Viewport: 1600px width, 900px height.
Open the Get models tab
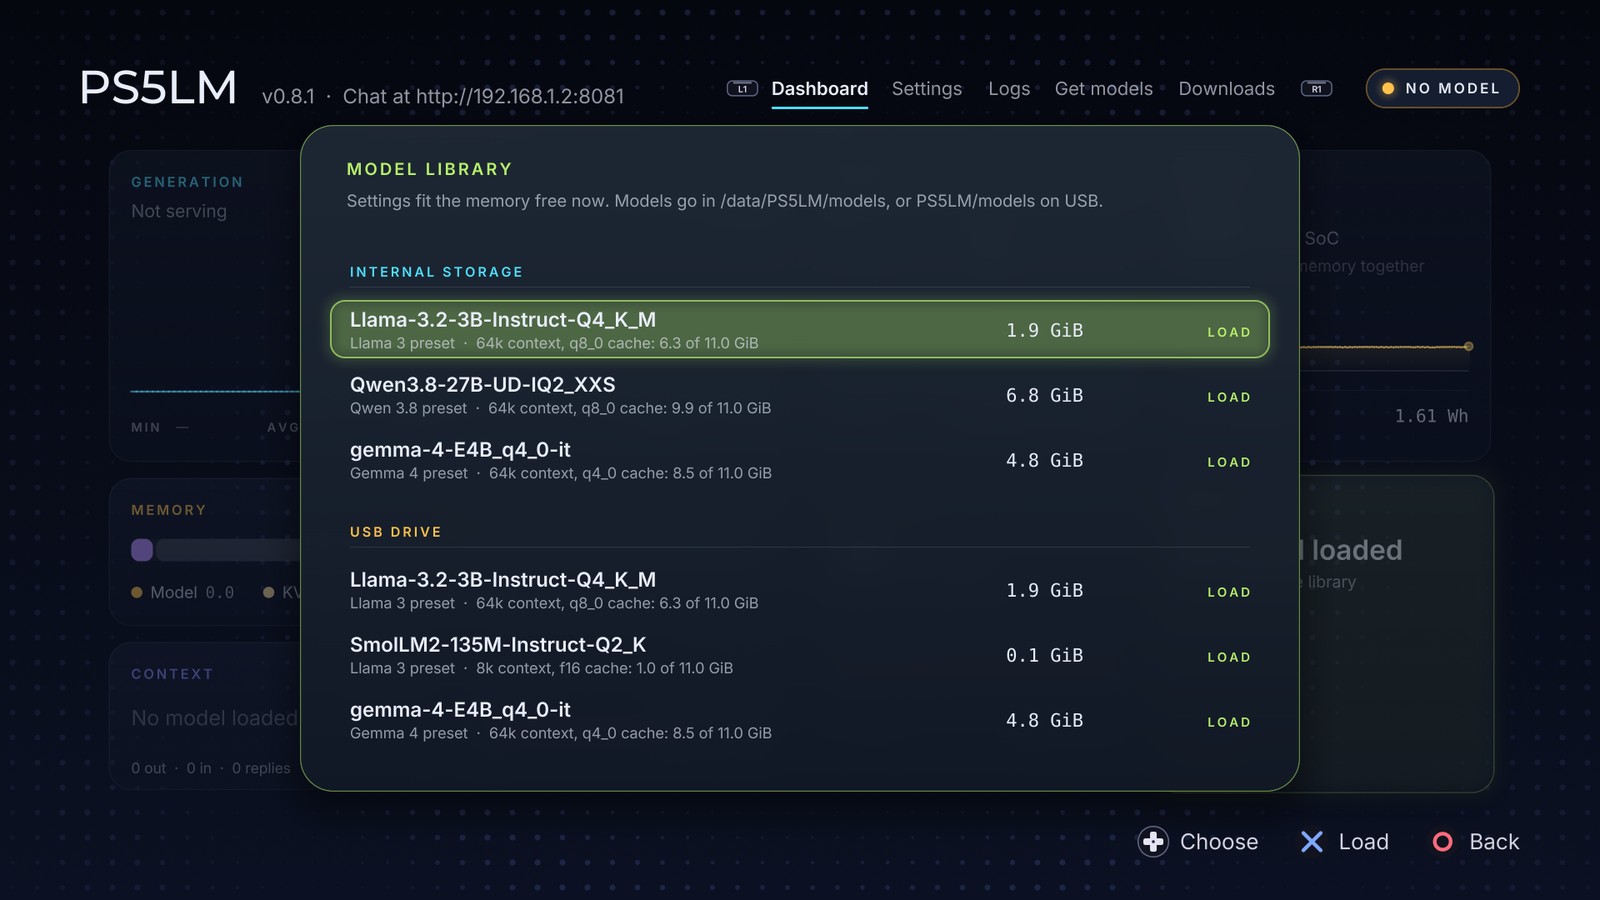pos(1104,89)
